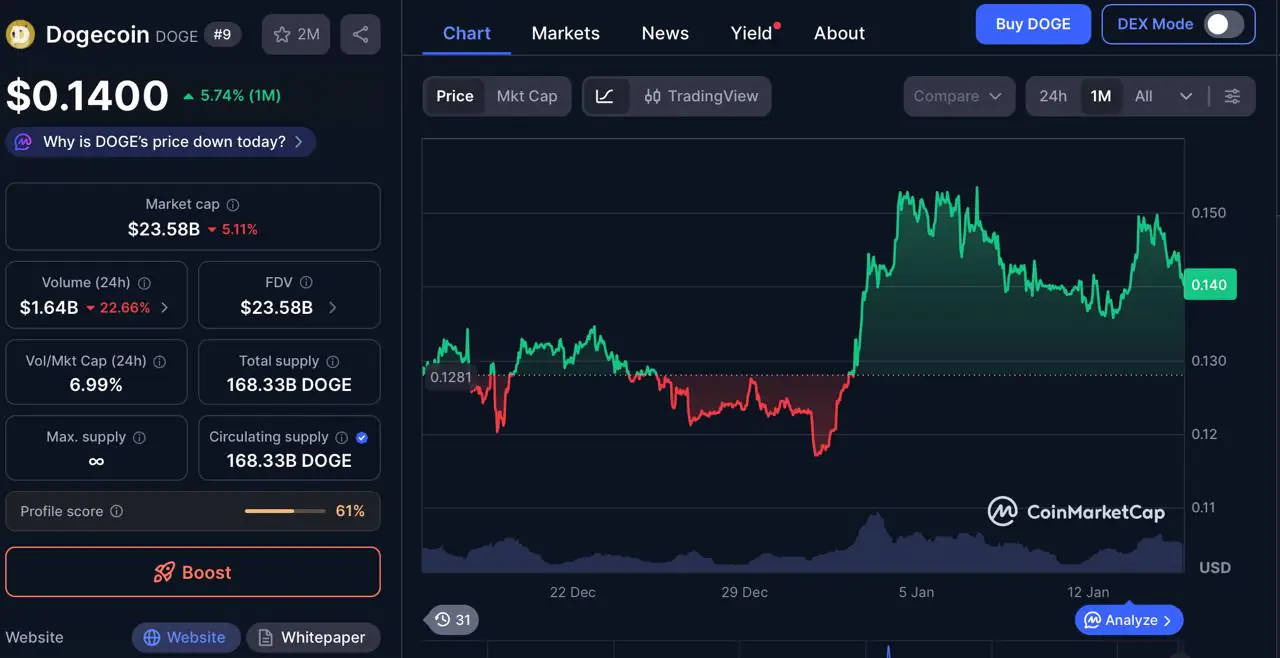1280x658 pixels.
Task: Switch to the Markets tab
Action: [x=565, y=33]
